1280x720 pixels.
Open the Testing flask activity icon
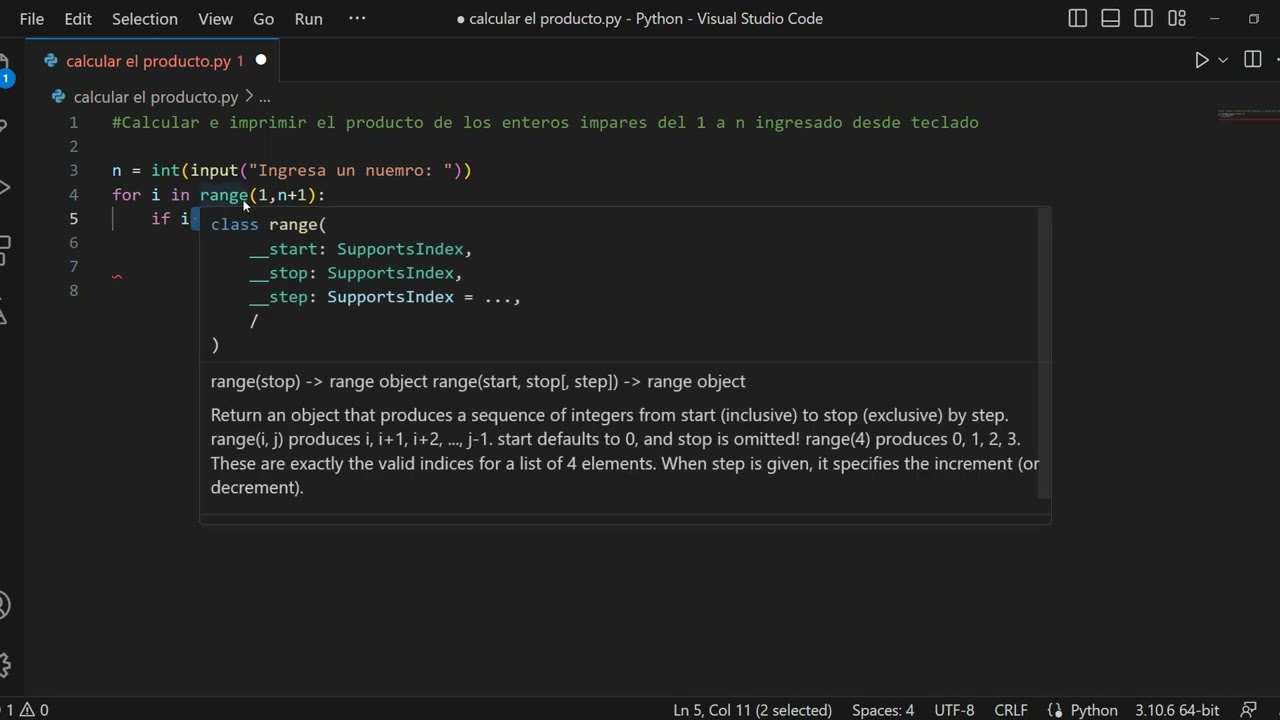click(x=5, y=312)
